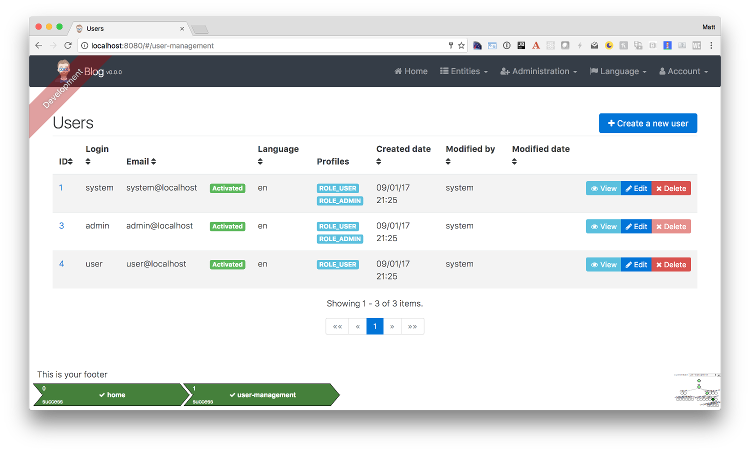750x452 pixels.
Task: Click Delete in the admin row
Action: 671,226
